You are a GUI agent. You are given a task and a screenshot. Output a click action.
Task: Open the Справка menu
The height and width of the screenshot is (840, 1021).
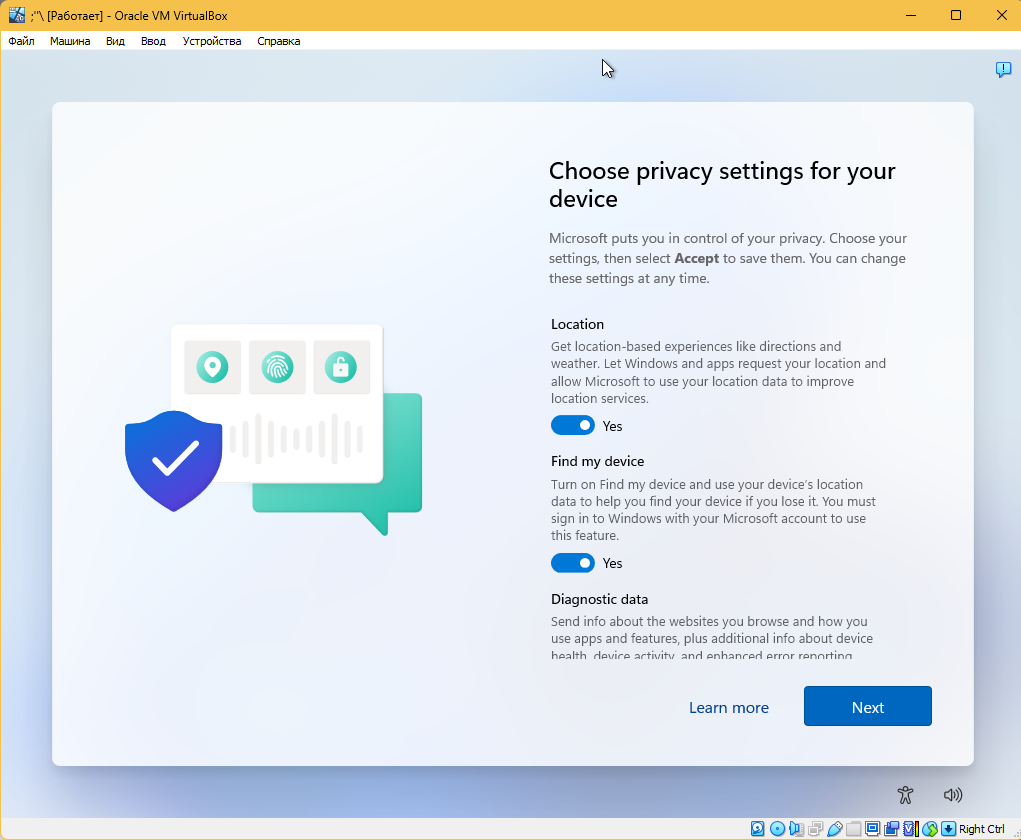(279, 41)
